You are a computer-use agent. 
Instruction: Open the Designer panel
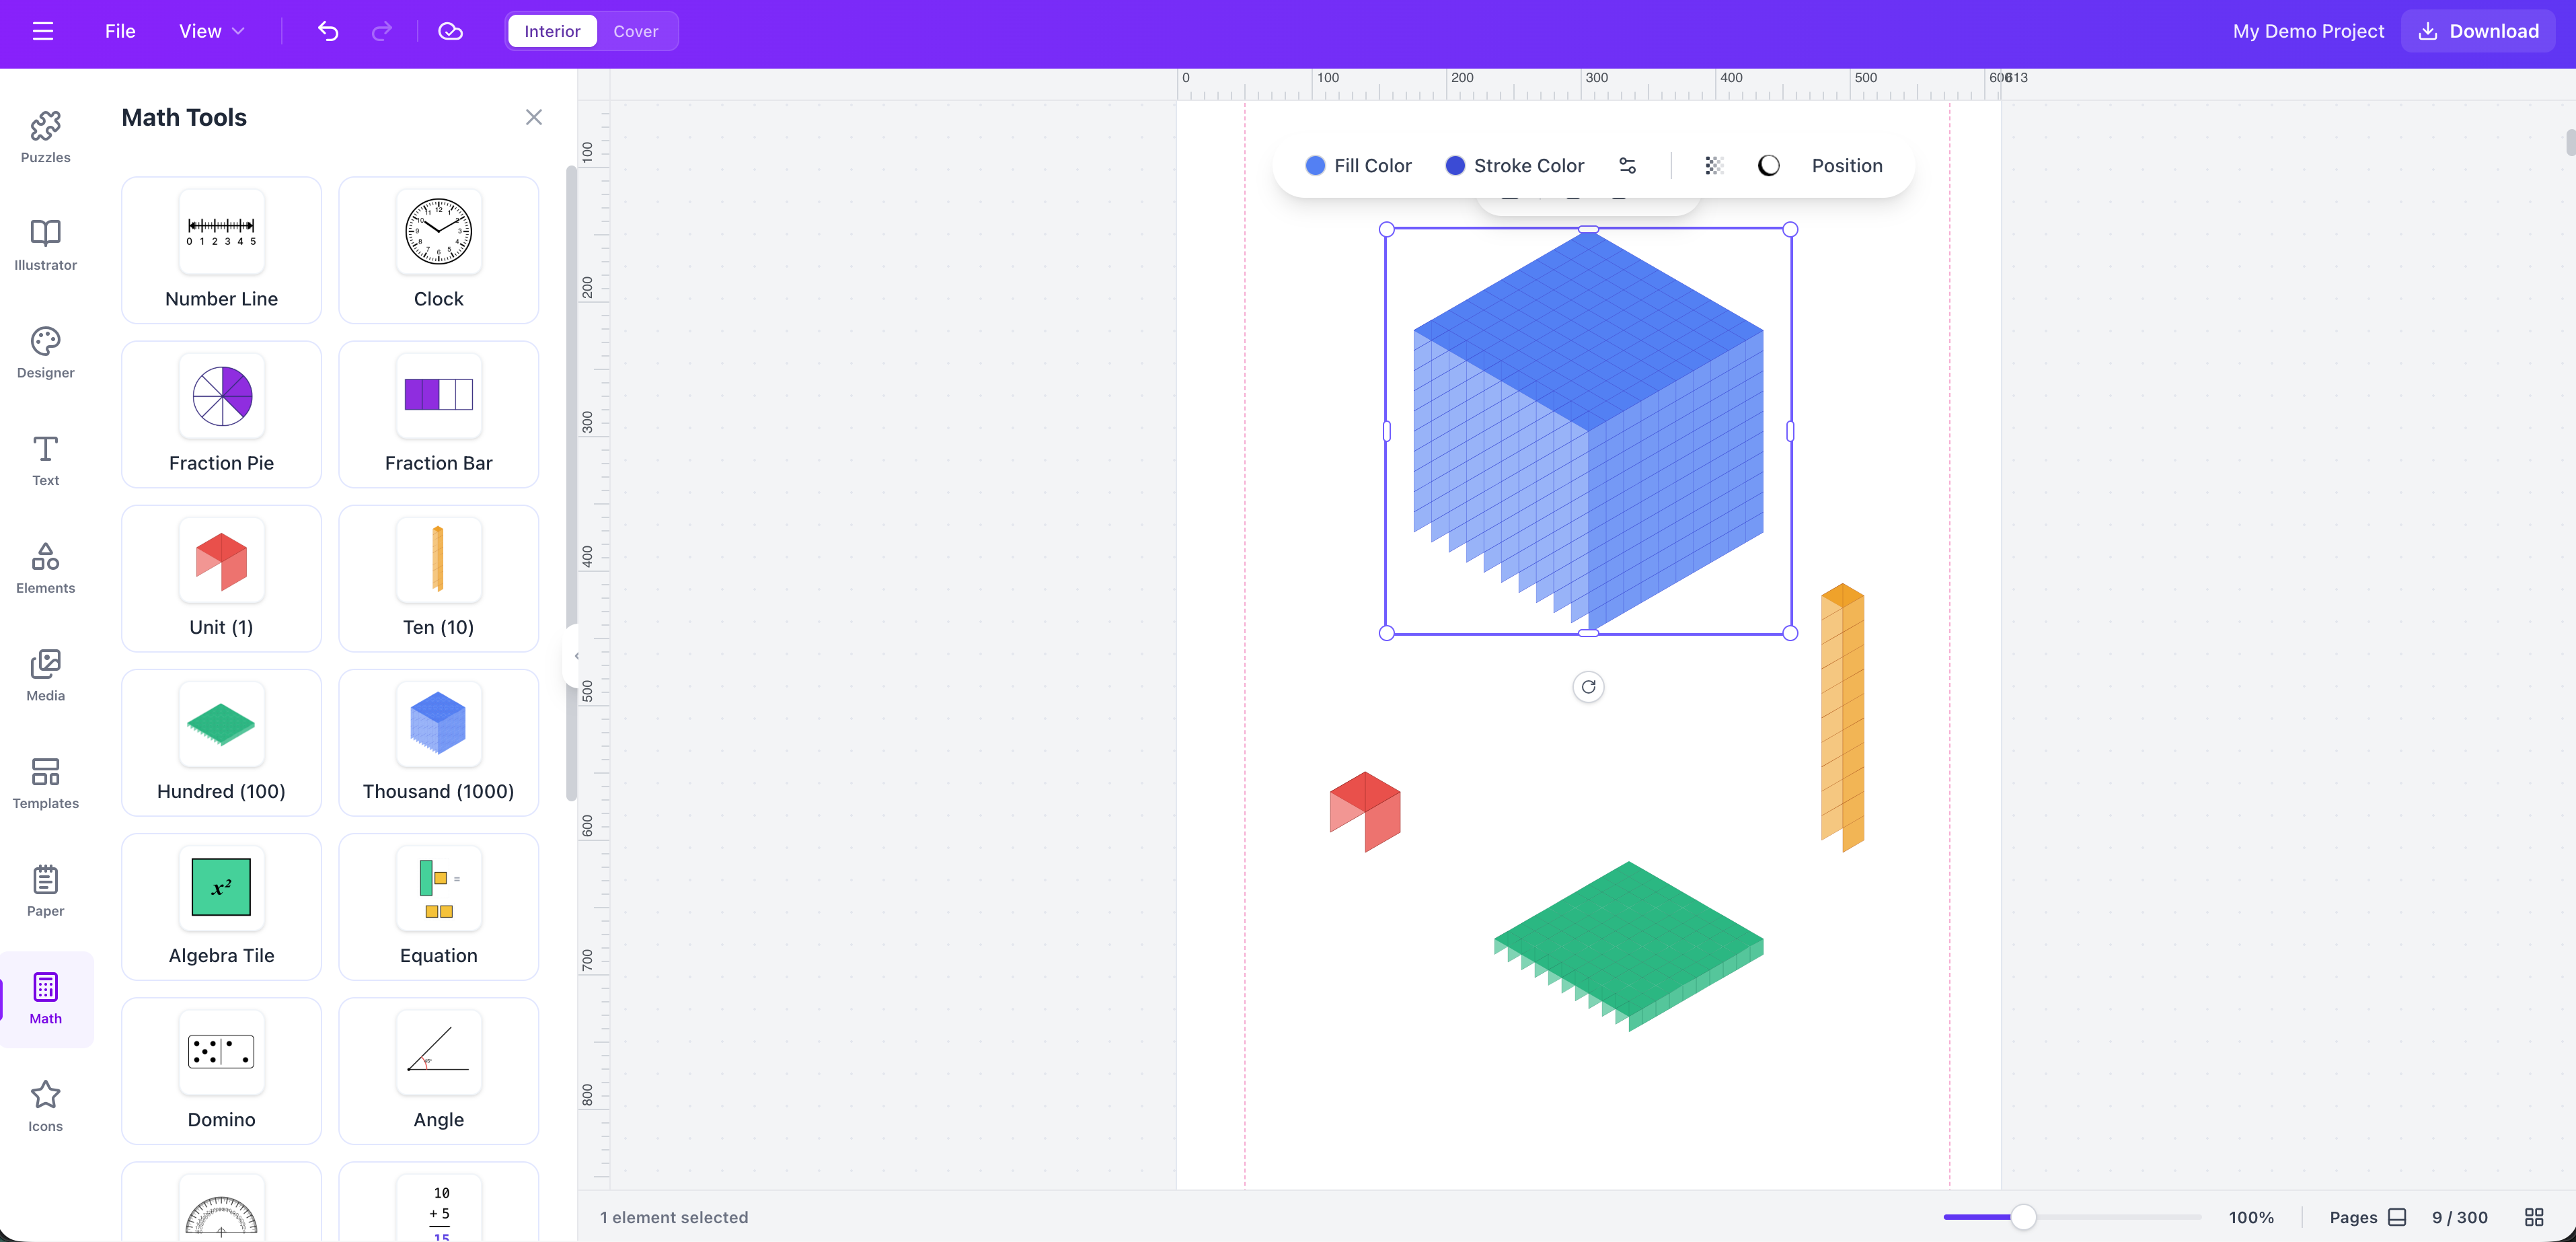click(x=45, y=353)
